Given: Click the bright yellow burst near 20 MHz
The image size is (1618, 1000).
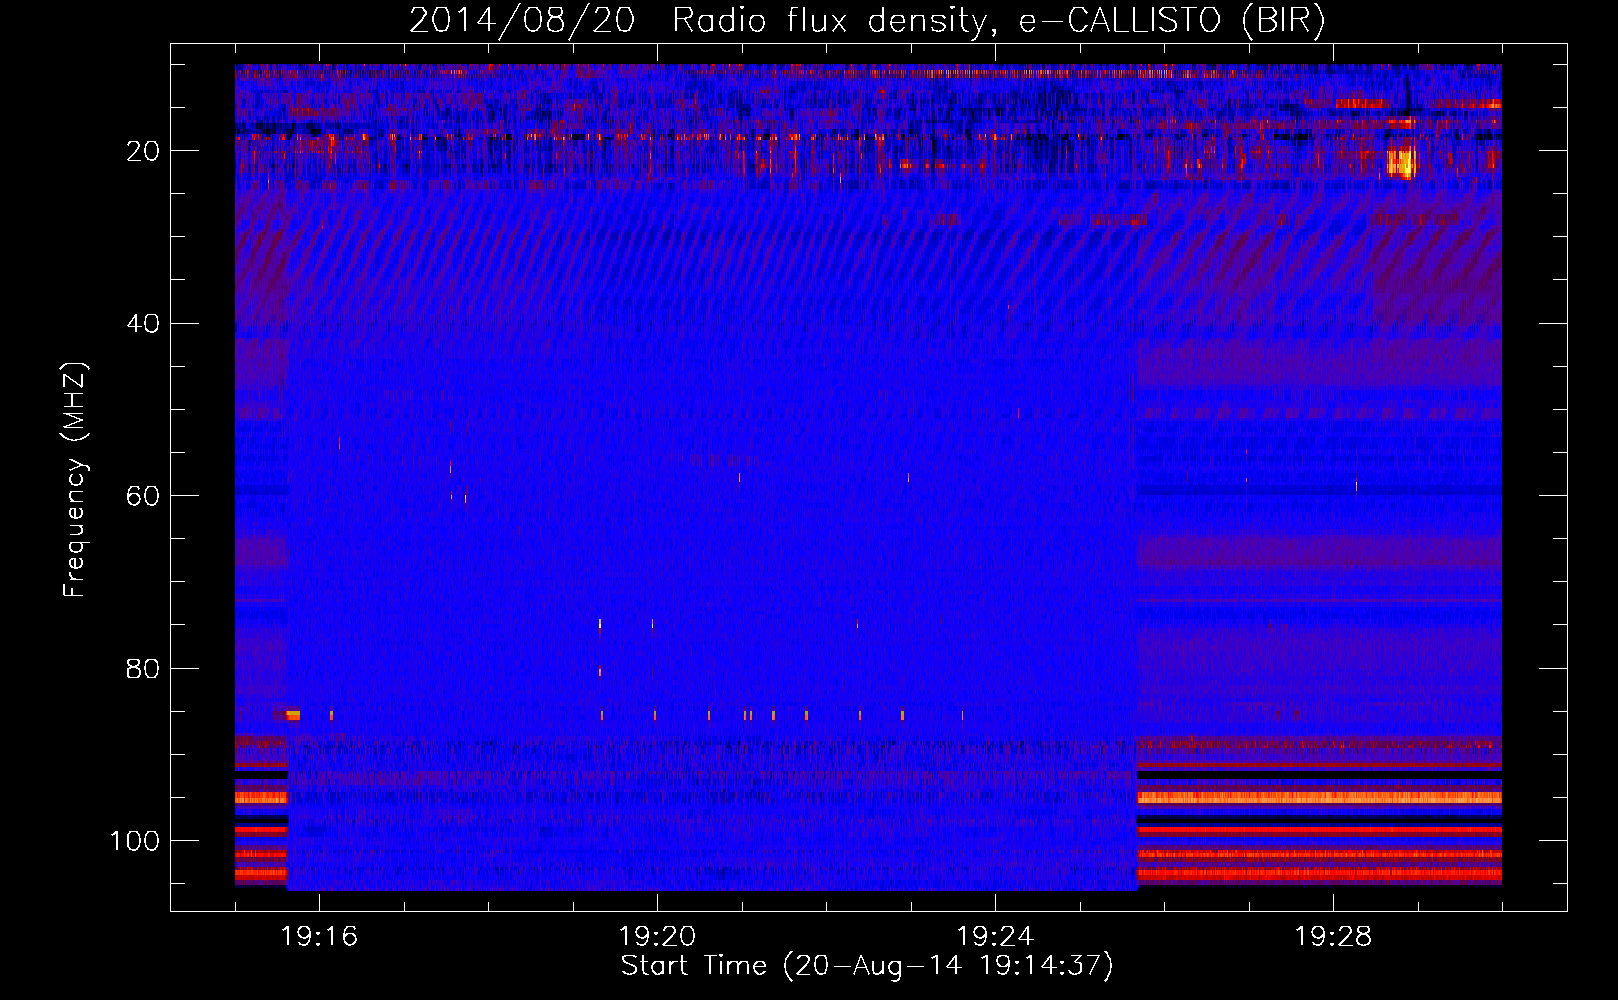Looking at the screenshot, I should [x=1402, y=162].
